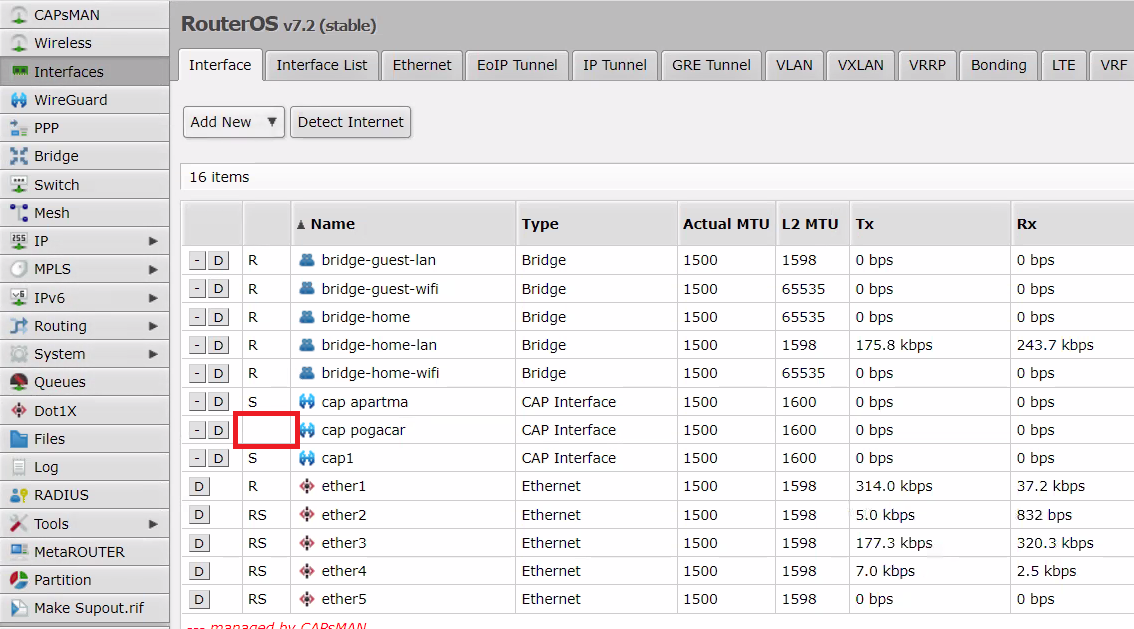
Task: Disable bridge-guest-wifi with its D button
Action: click(x=218, y=288)
